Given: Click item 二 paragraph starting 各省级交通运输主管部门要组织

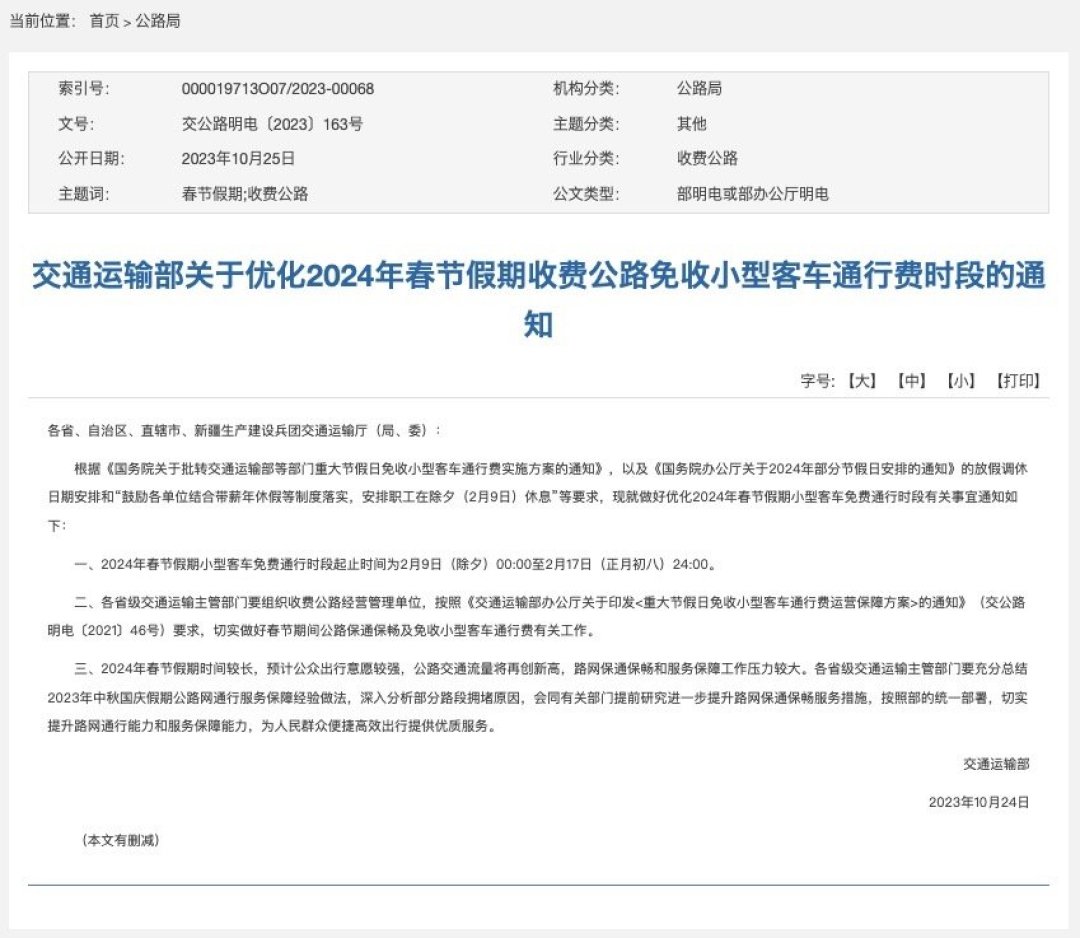Looking at the screenshot, I should click(537, 616).
